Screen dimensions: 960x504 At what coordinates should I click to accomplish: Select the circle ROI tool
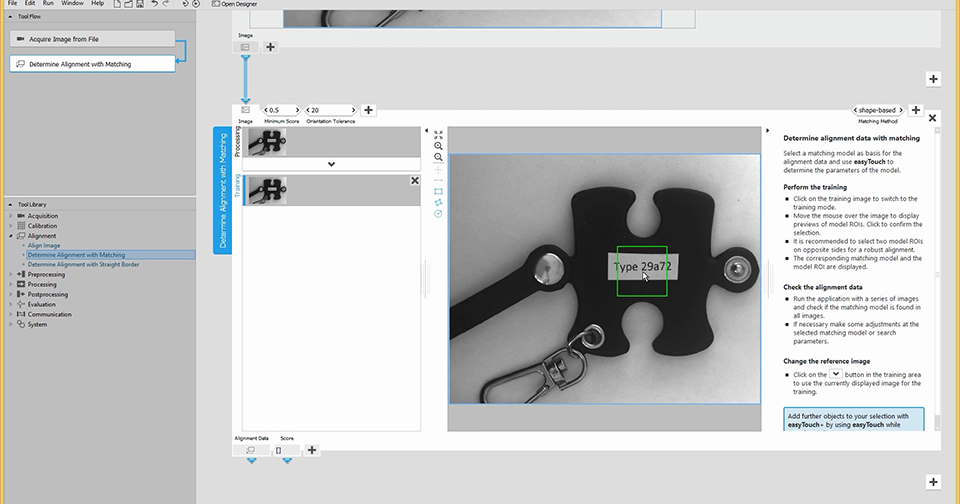coord(438,214)
